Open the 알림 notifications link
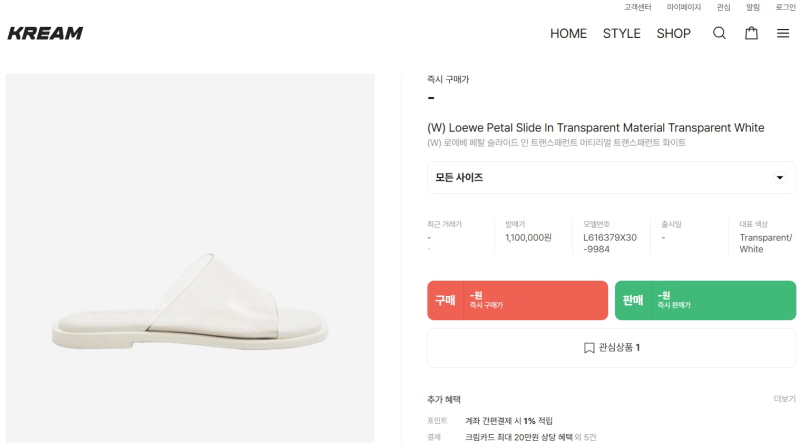 click(752, 7)
